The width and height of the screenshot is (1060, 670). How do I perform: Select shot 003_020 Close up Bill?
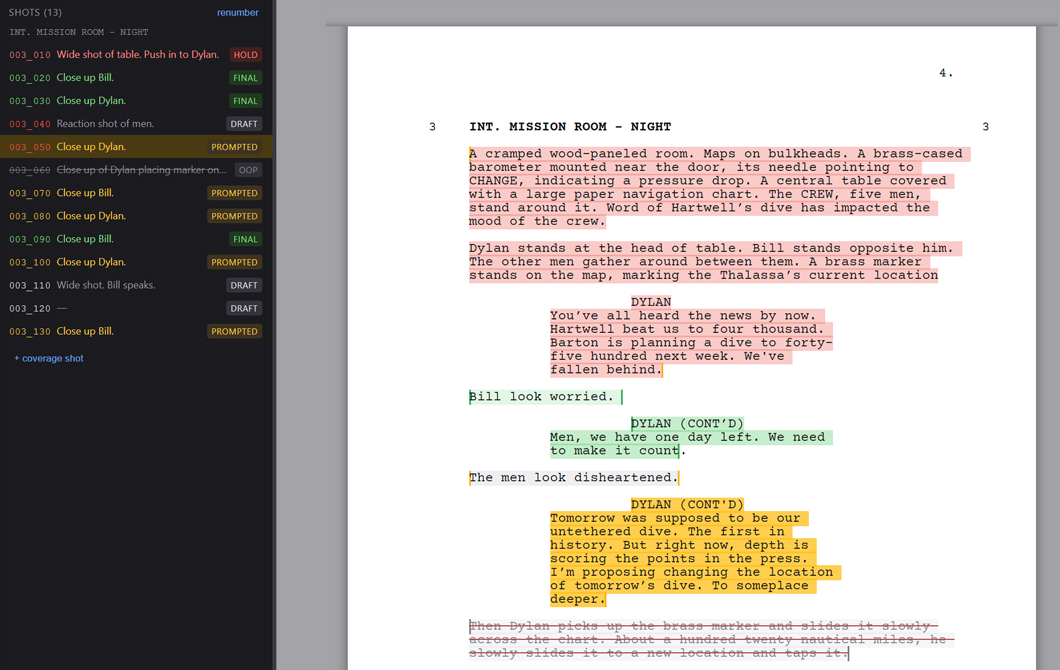point(135,78)
